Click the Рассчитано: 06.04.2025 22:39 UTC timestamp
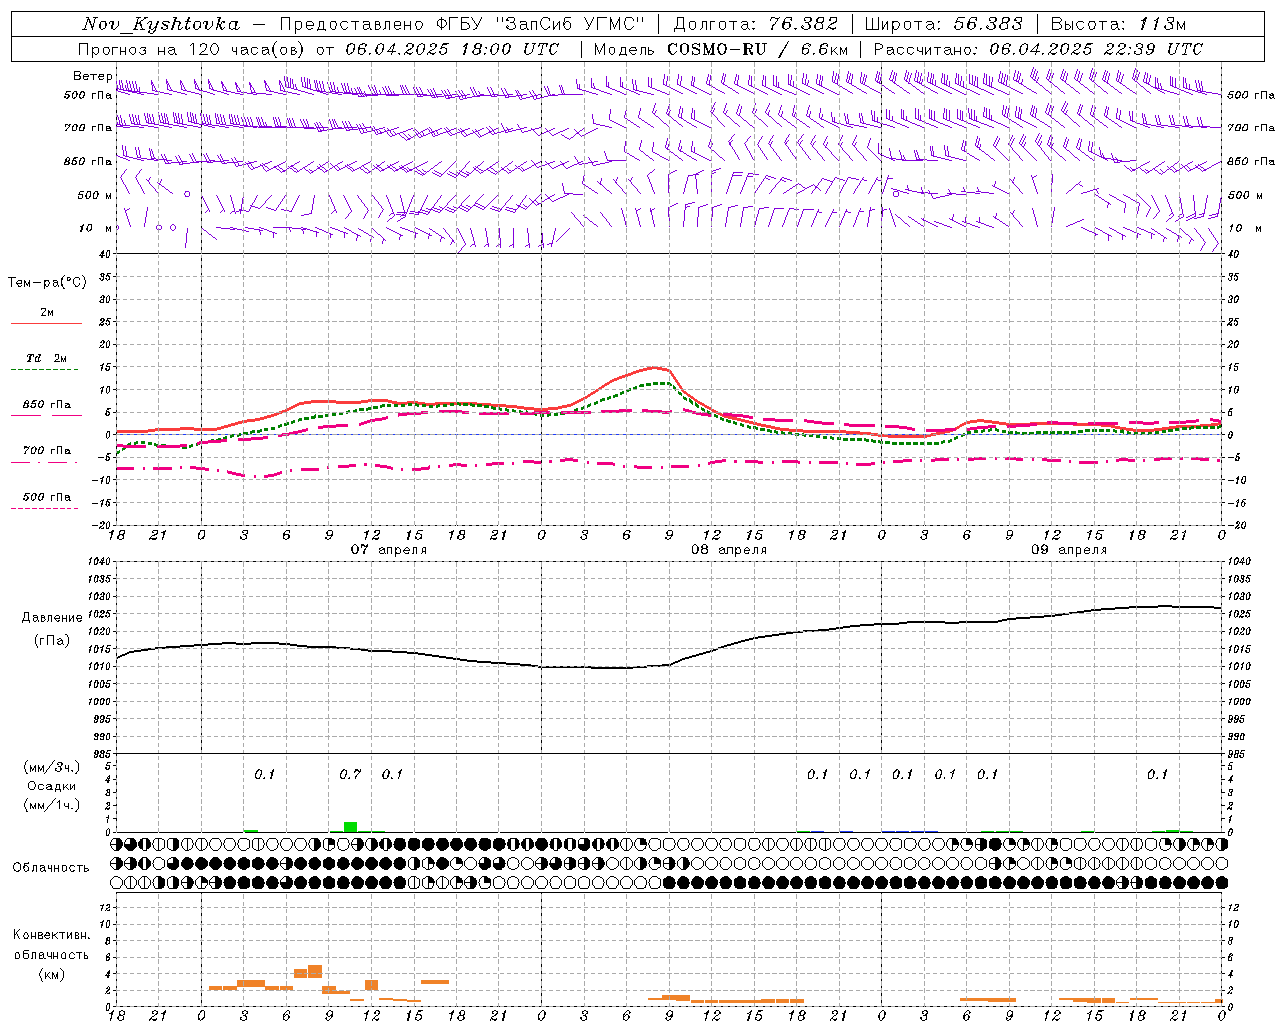 [1038, 49]
